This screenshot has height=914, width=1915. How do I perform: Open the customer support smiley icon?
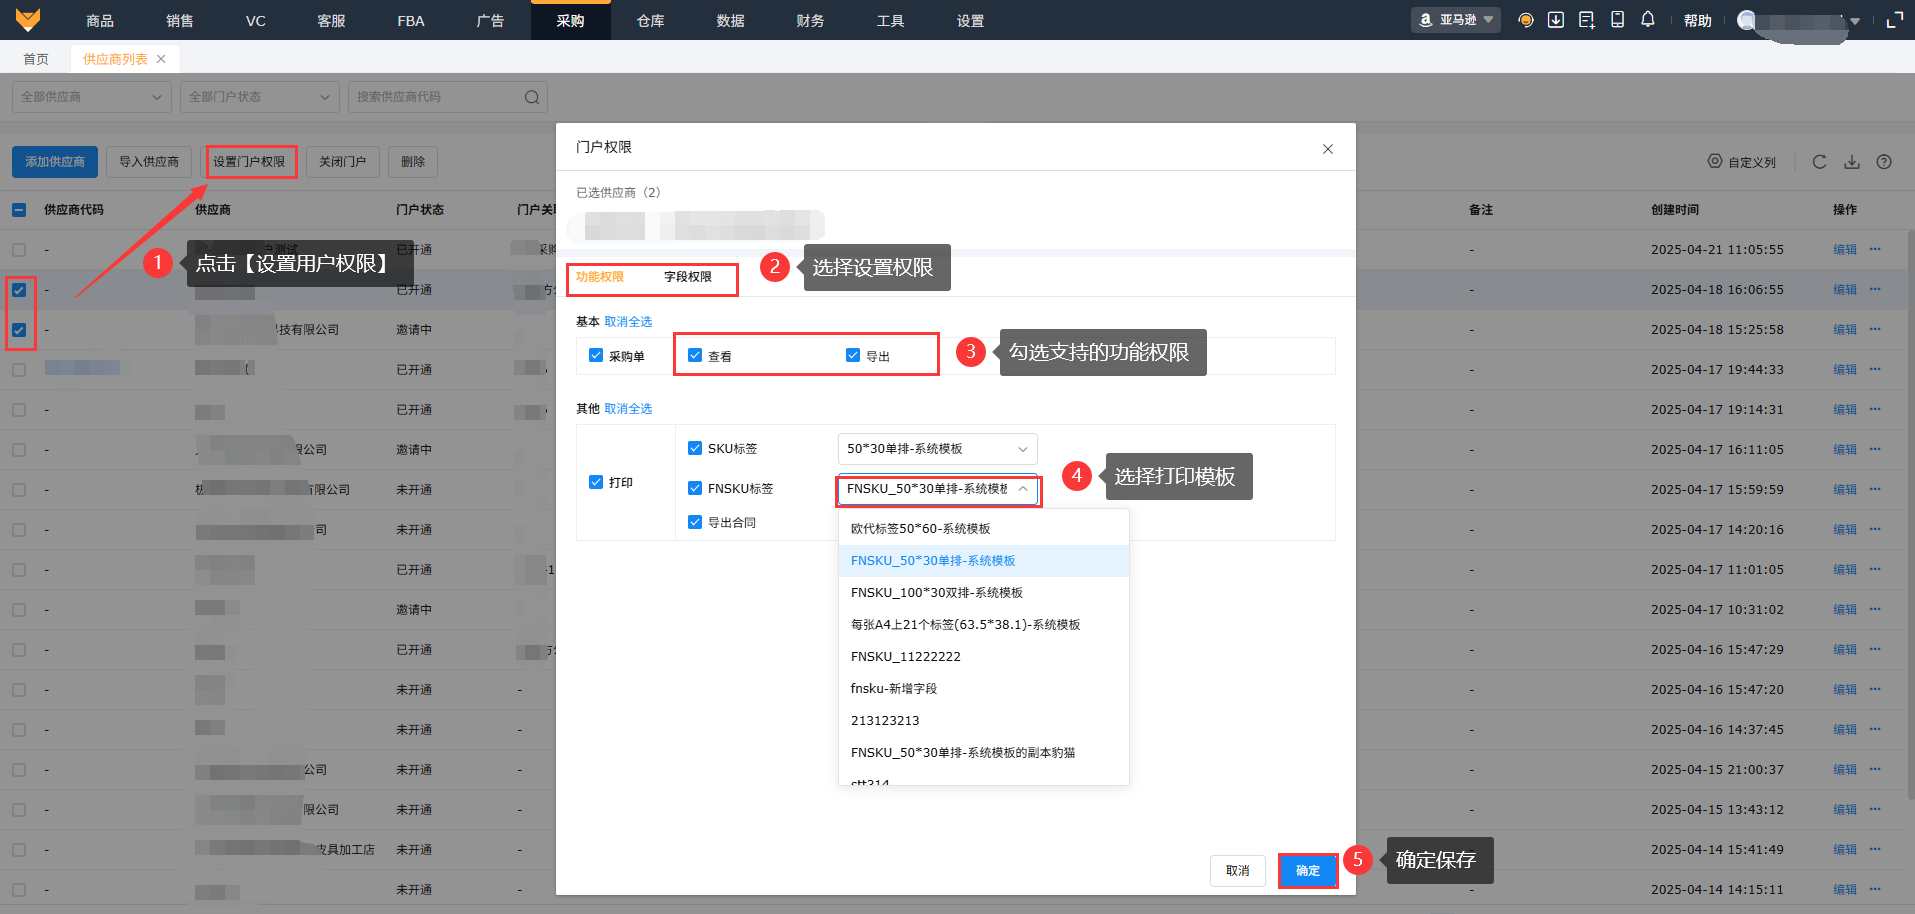[x=1525, y=20]
